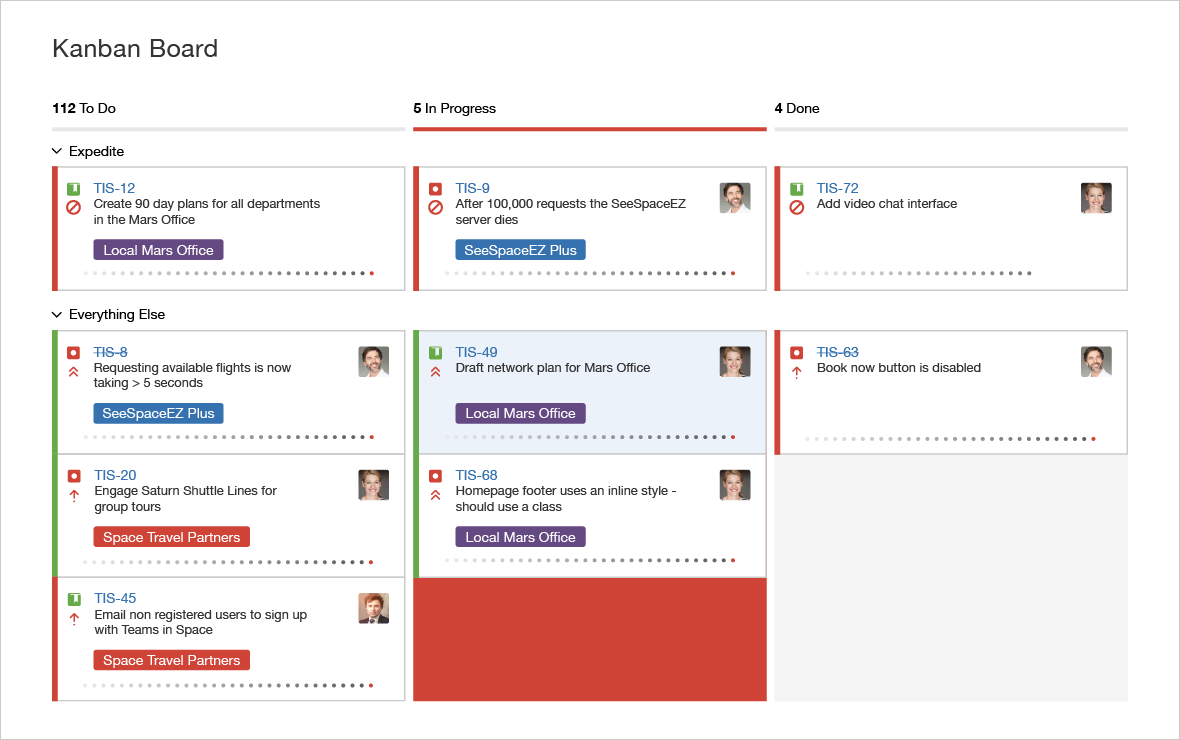
Task: Click the SeeSpaceEZ Plus label on TIS-9
Action: [520, 250]
